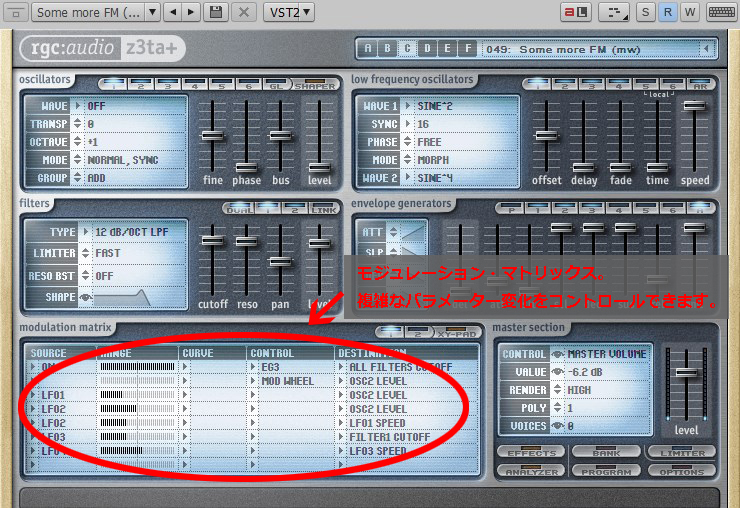Toggle the W write automation button
This screenshot has width=740, height=508.
(x=690, y=12)
